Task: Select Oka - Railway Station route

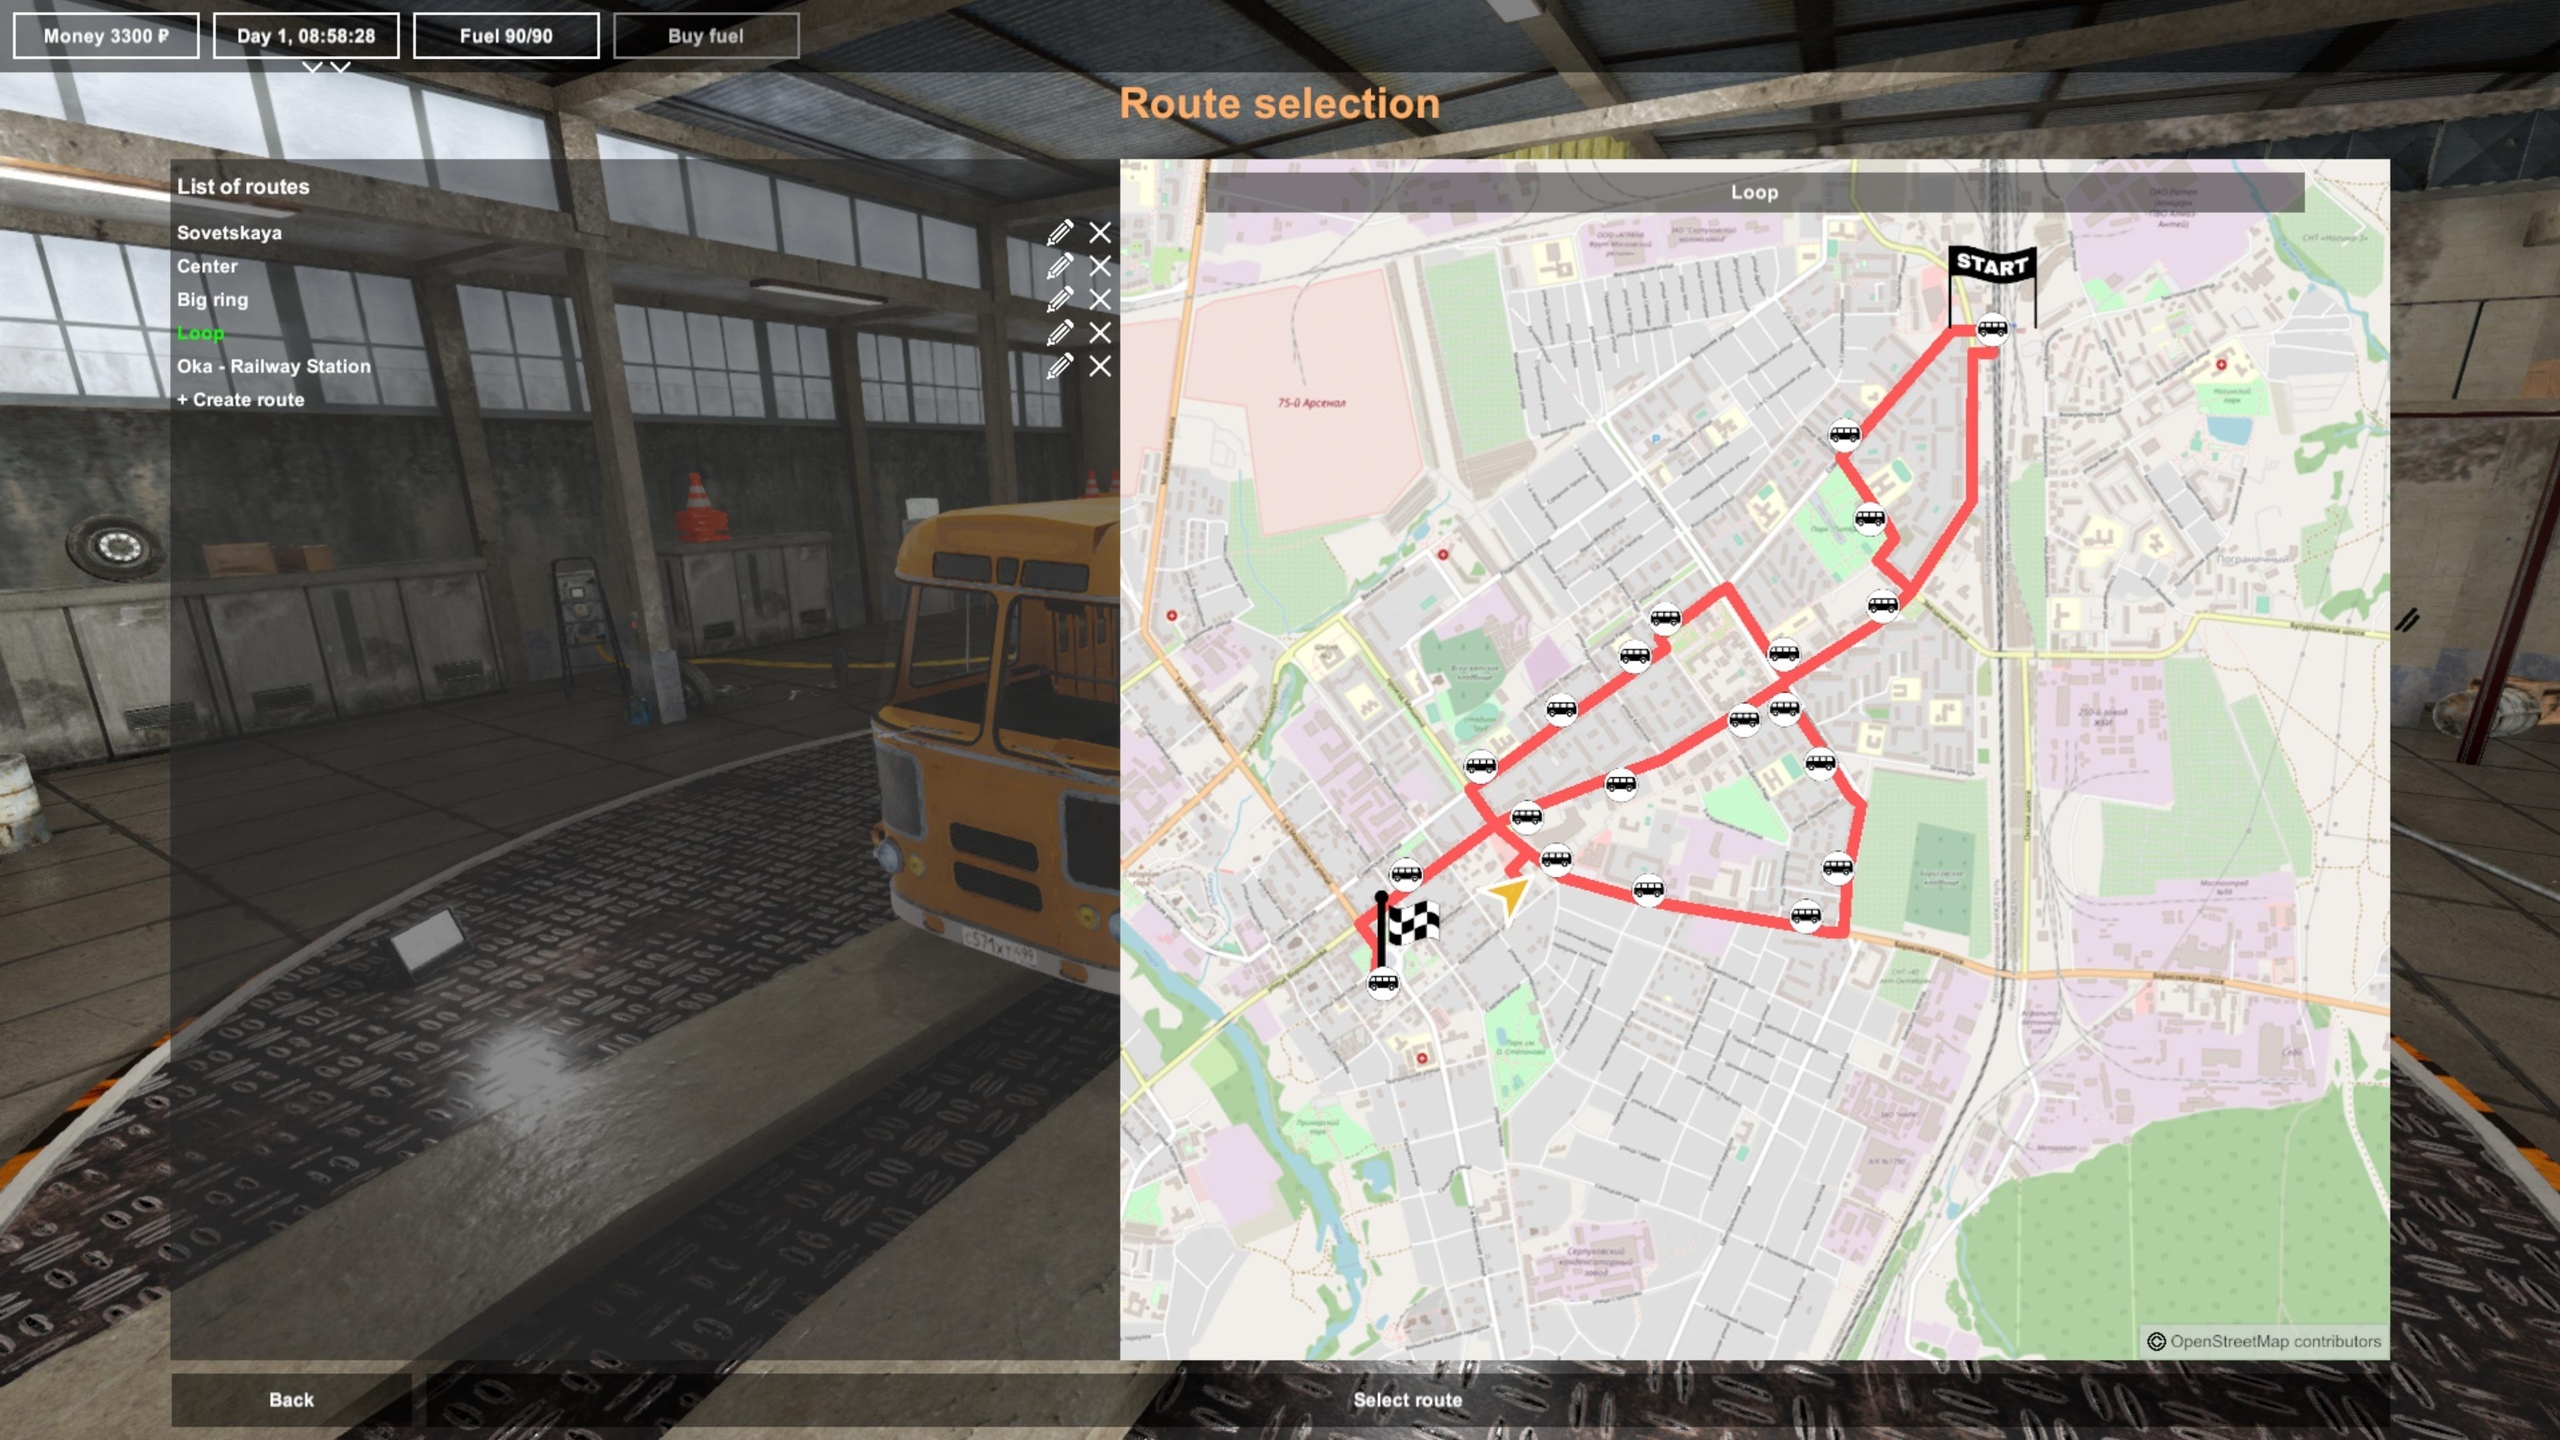Action: tap(273, 366)
